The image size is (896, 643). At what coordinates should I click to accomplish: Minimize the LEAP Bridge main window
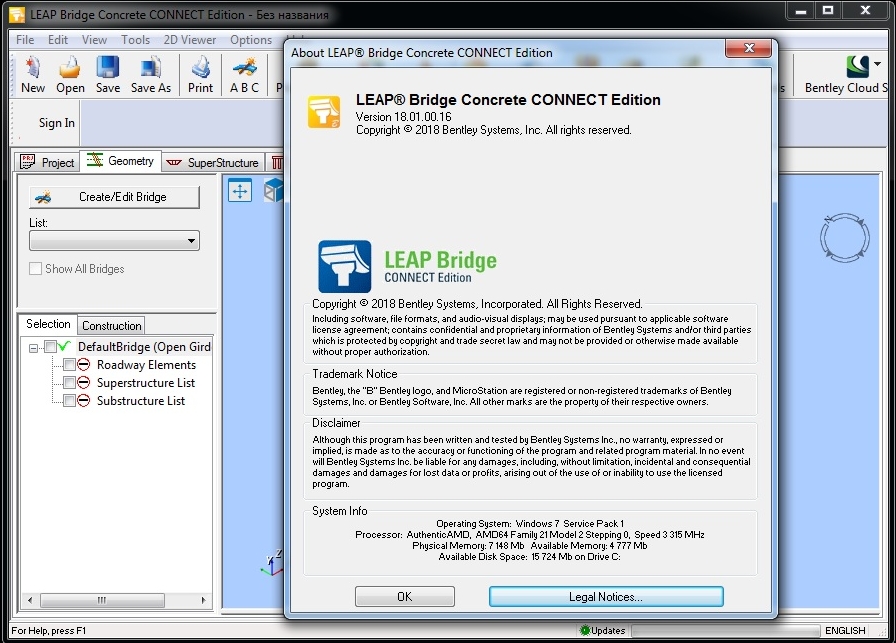coord(801,11)
